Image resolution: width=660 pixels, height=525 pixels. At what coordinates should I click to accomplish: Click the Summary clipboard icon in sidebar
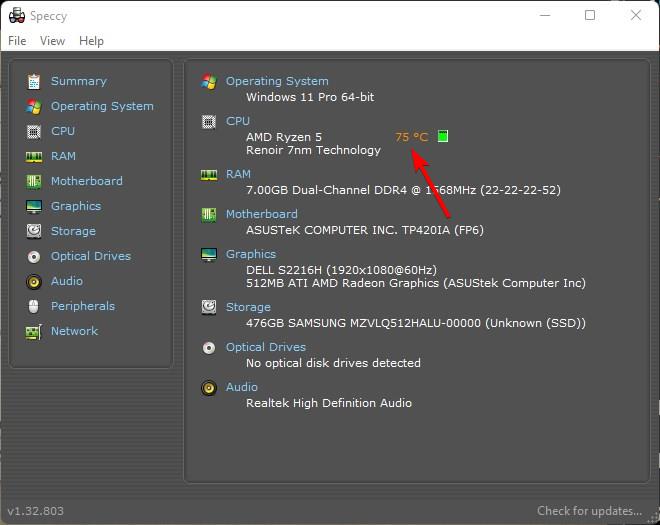(x=34, y=81)
